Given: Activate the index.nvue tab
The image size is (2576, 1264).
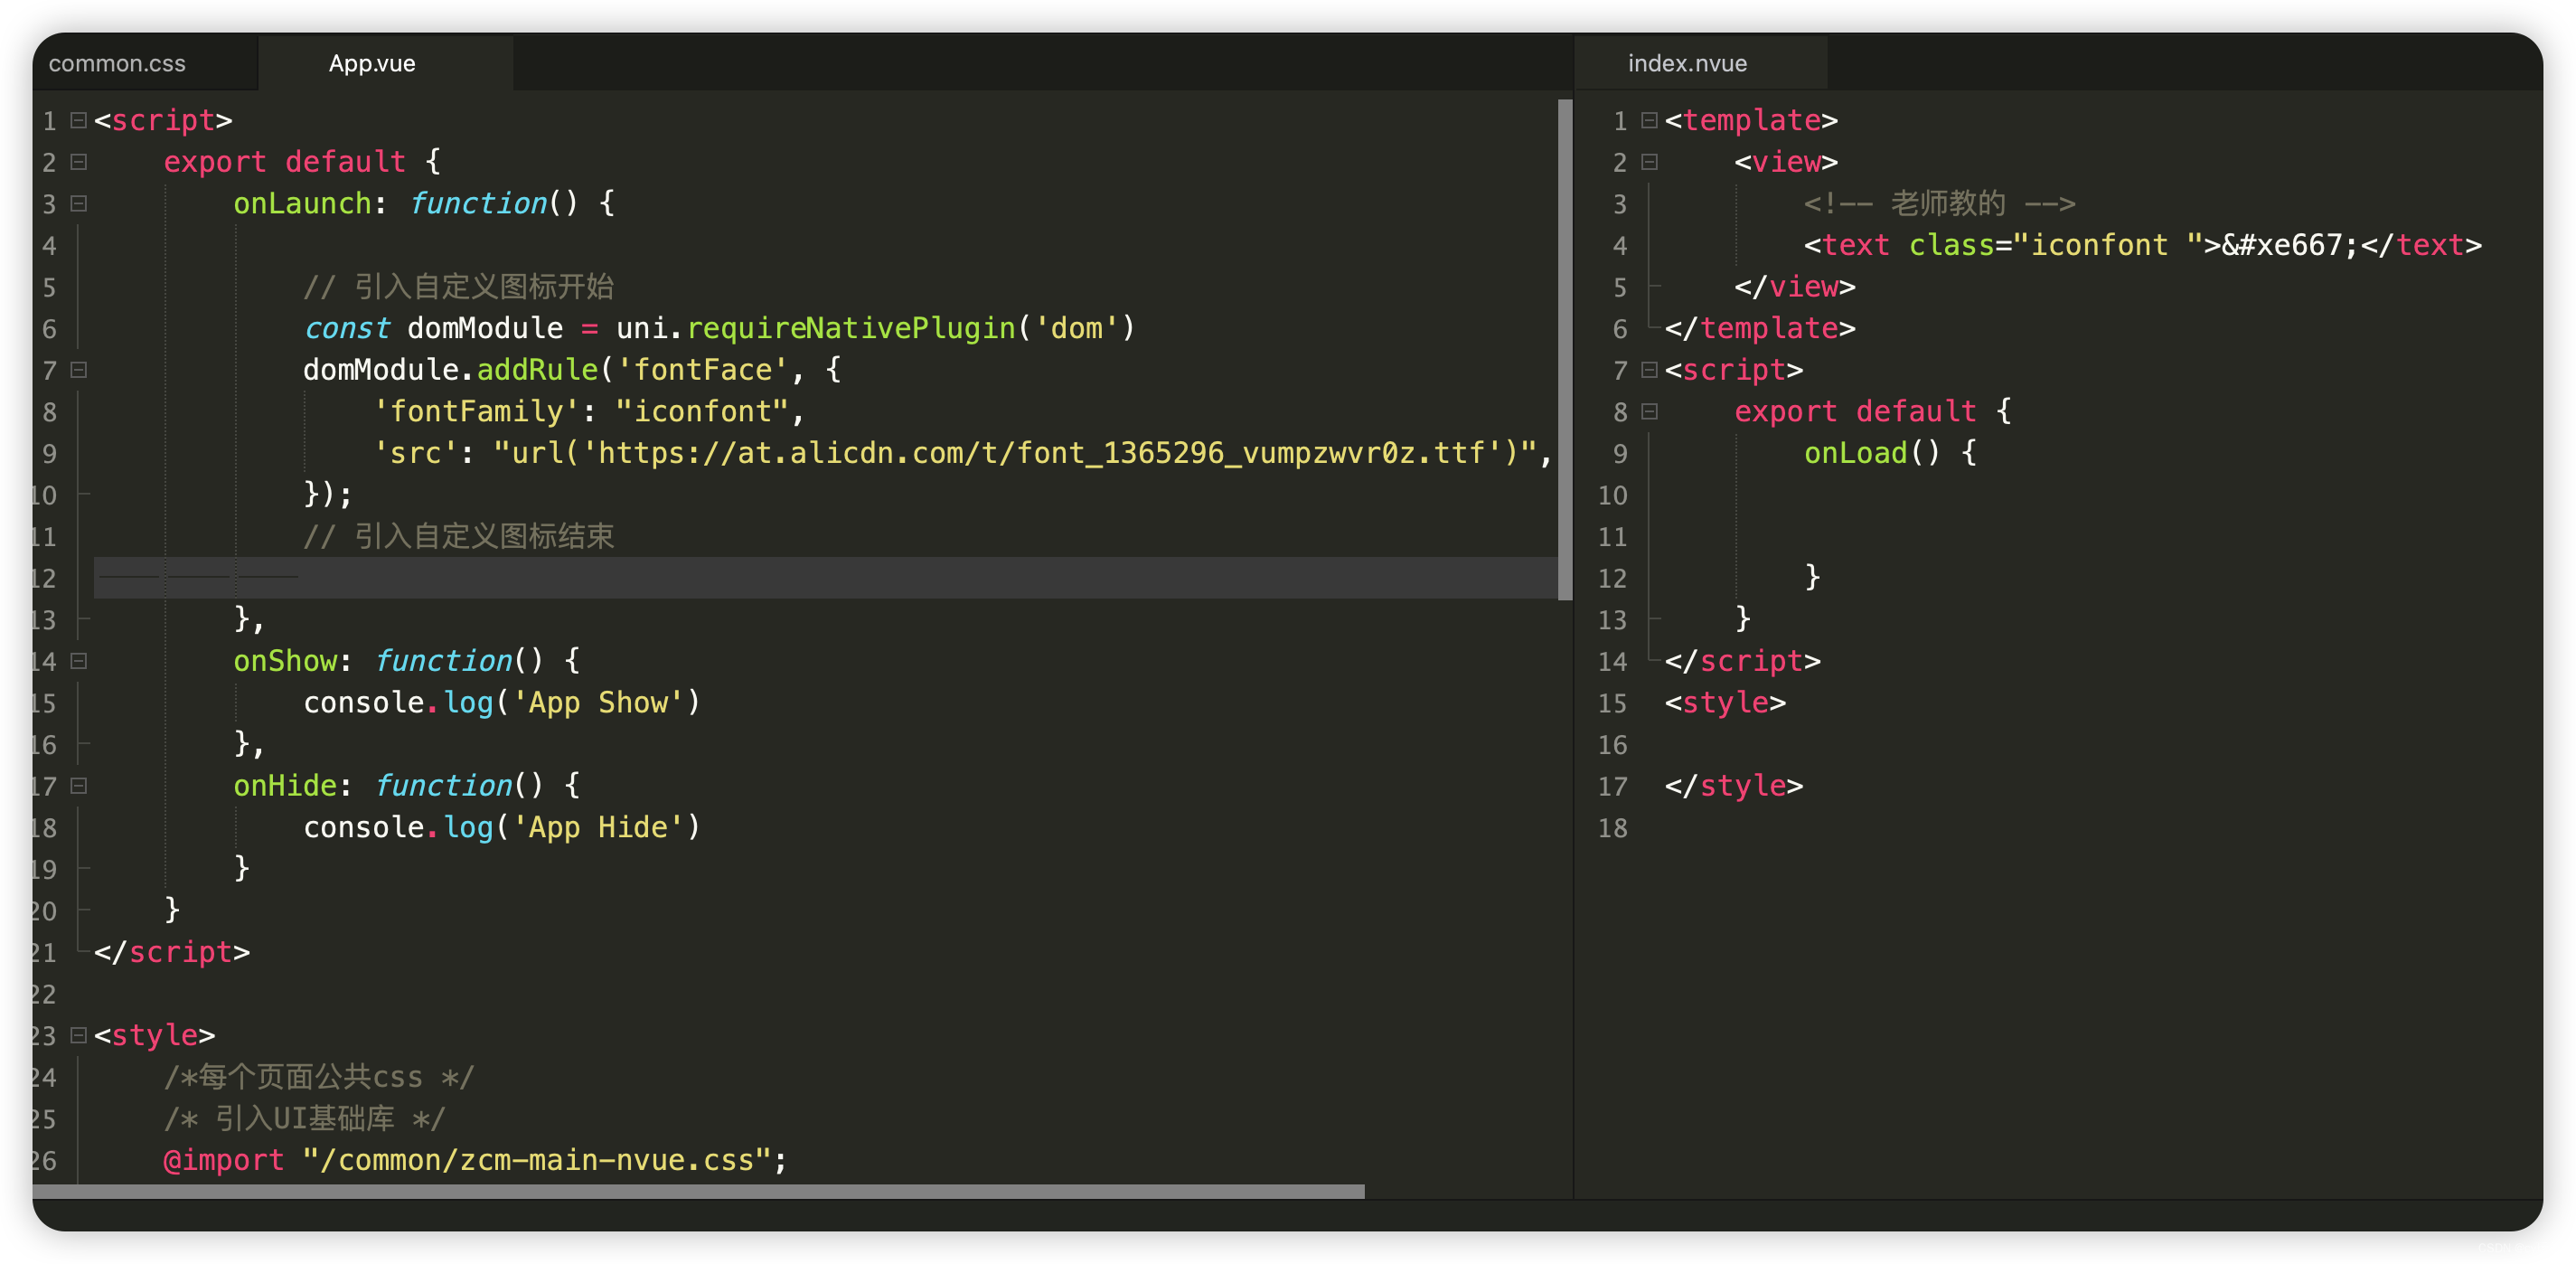Looking at the screenshot, I should (x=1687, y=64).
